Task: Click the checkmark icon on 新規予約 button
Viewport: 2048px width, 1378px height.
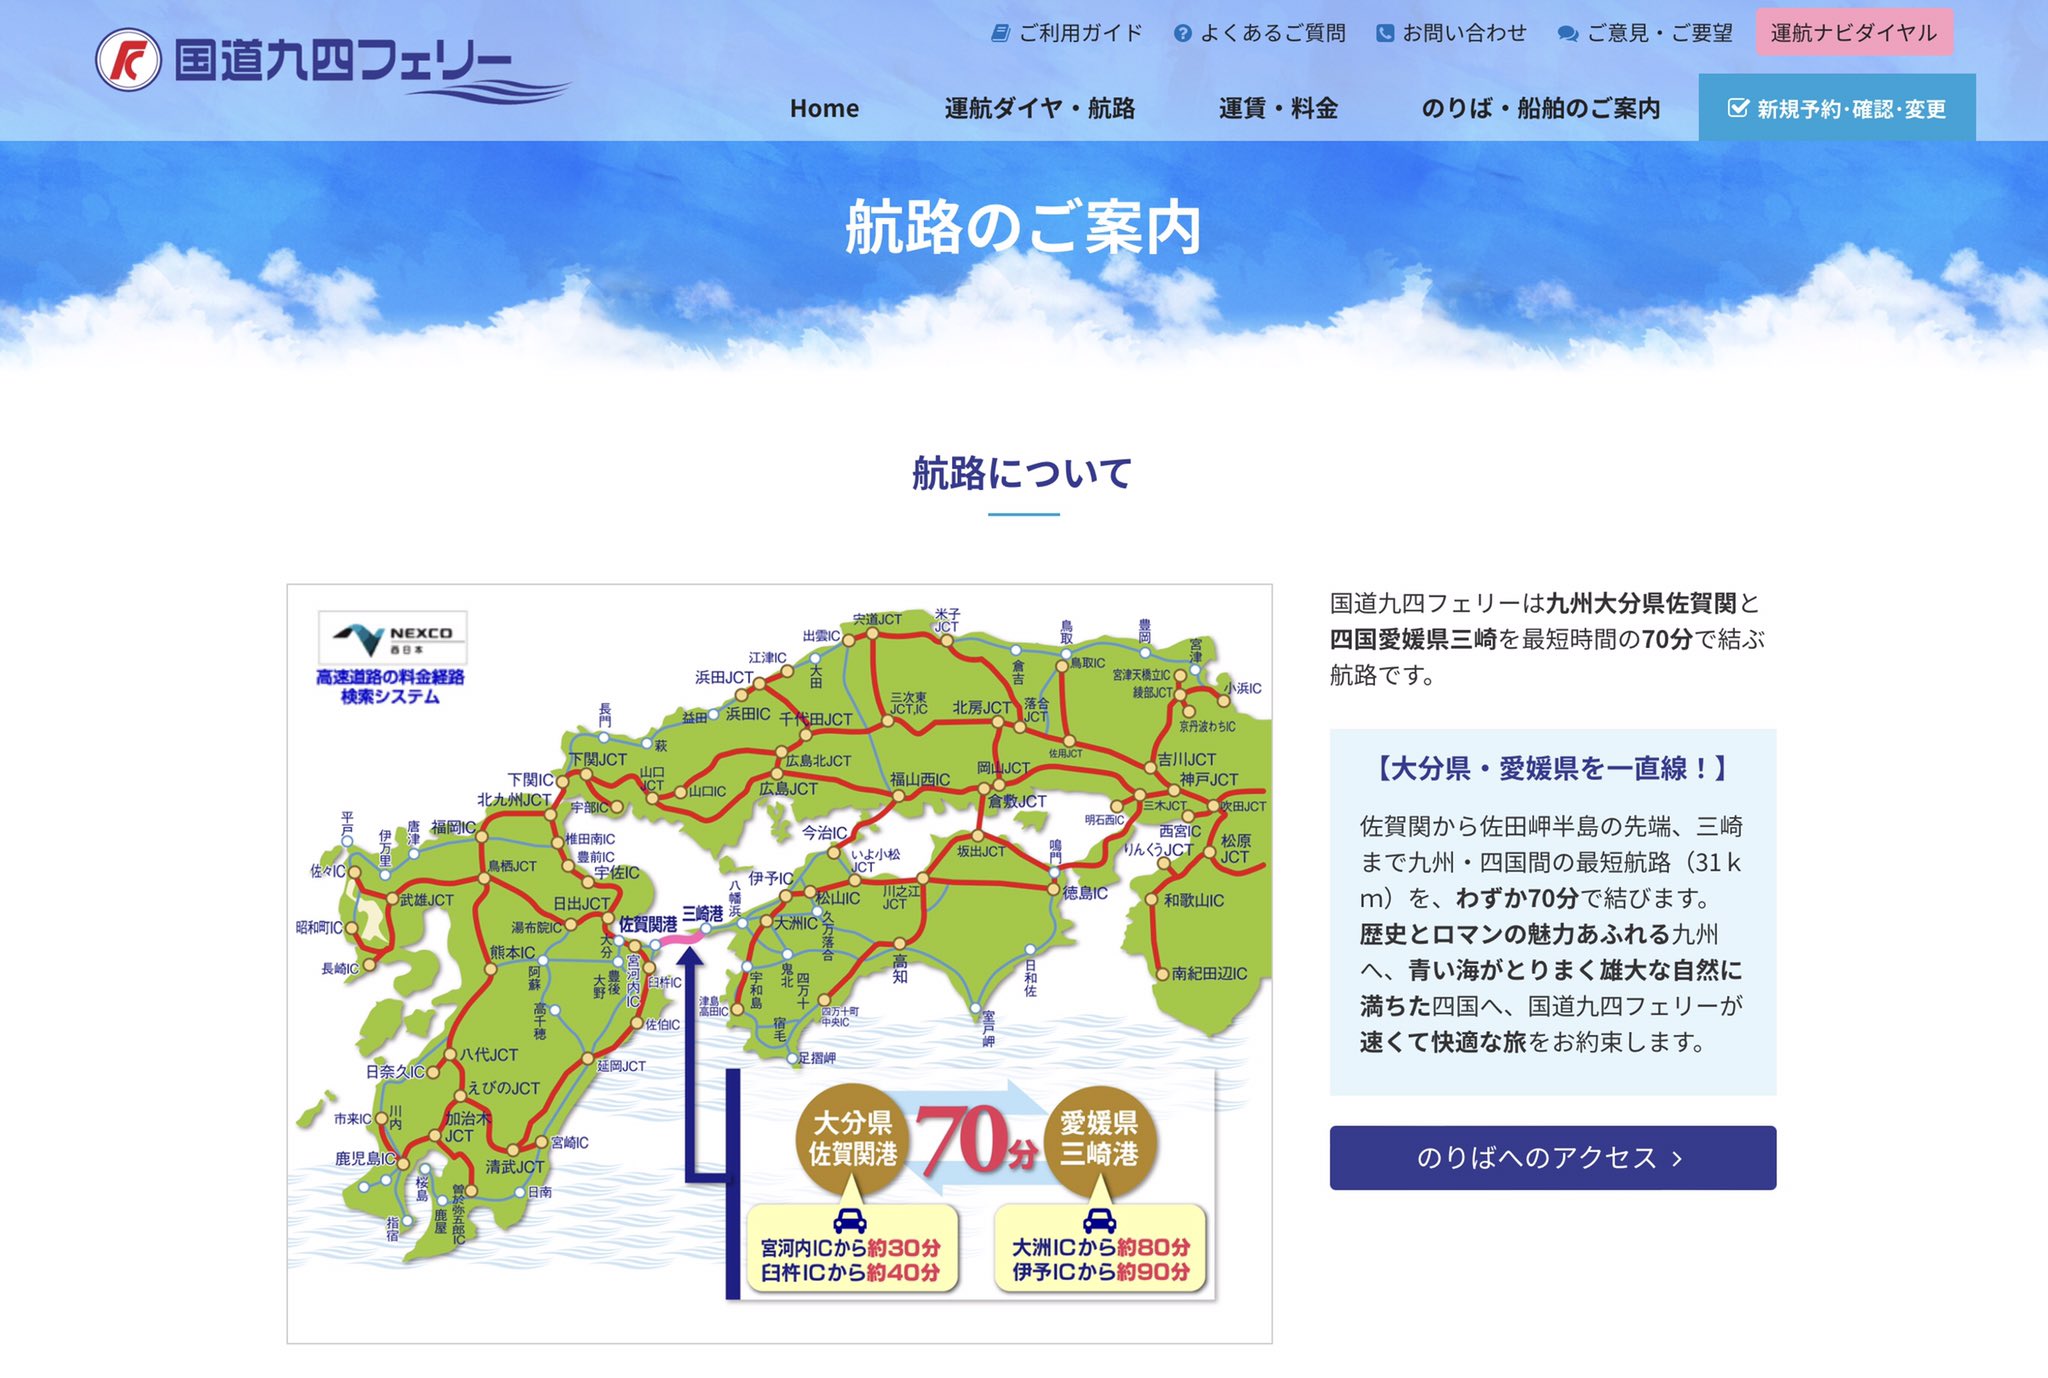Action: pyautogui.click(x=1738, y=108)
